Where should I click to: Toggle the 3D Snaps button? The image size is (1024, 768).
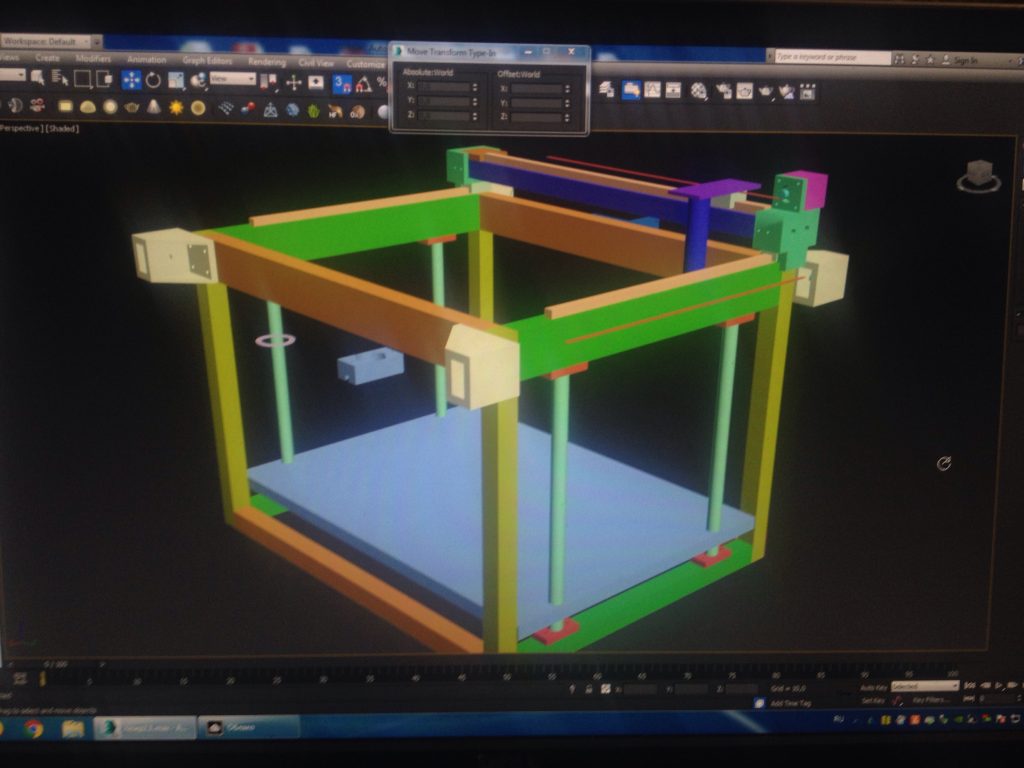342,84
